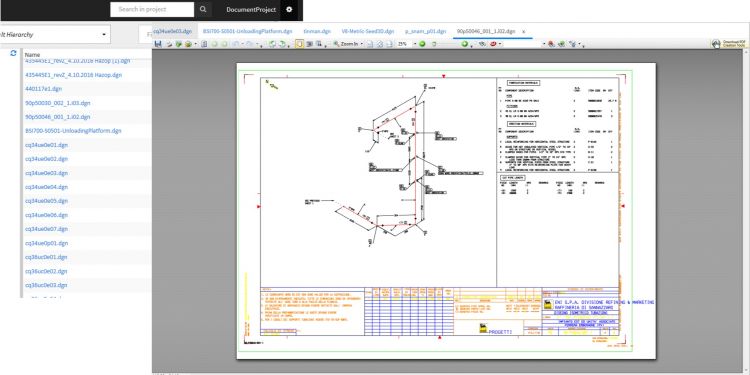Open the hierarchy selector dropdown
The height and width of the screenshot is (375, 750).
(104, 34)
